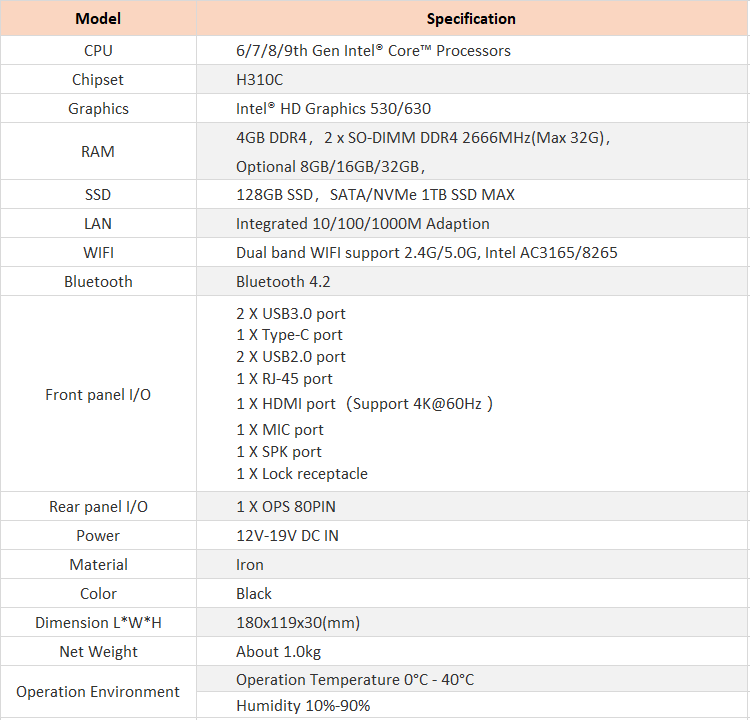Viewport: 750px width, 720px height.
Task: Click "Intel HD Graphics 530/630" value
Action: [x=333, y=109]
